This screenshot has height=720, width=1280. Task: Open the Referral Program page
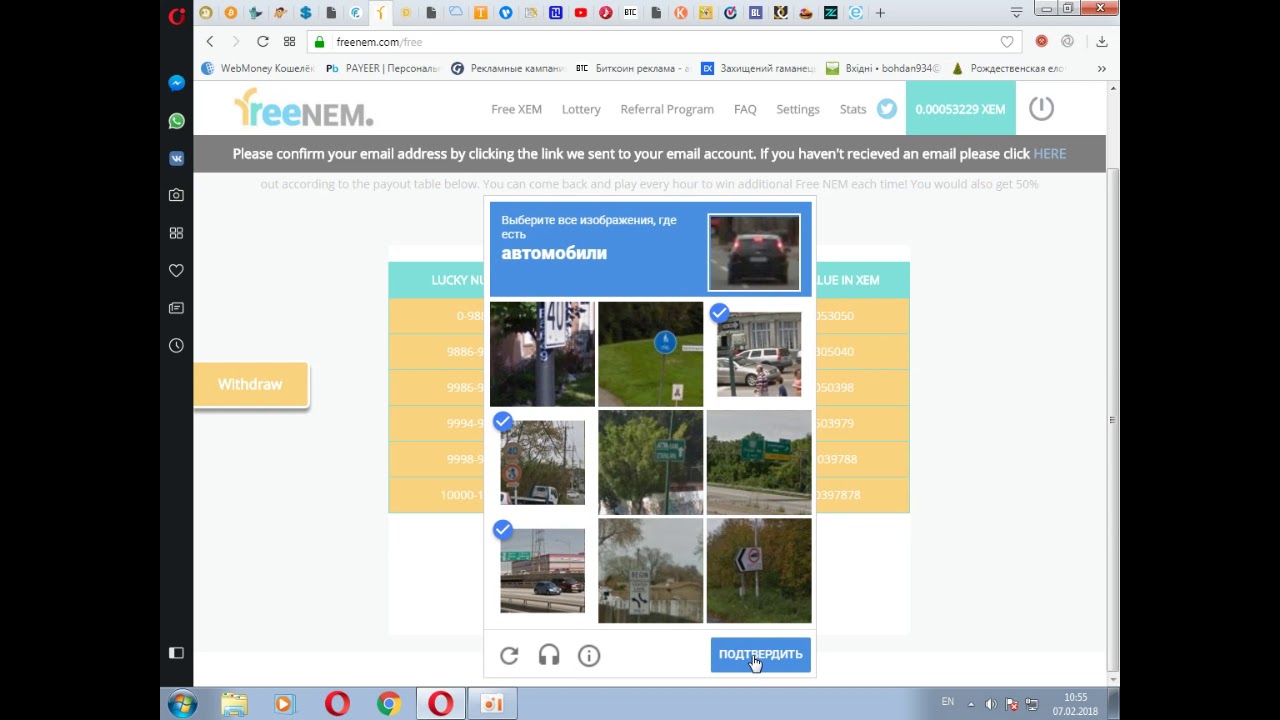(667, 109)
